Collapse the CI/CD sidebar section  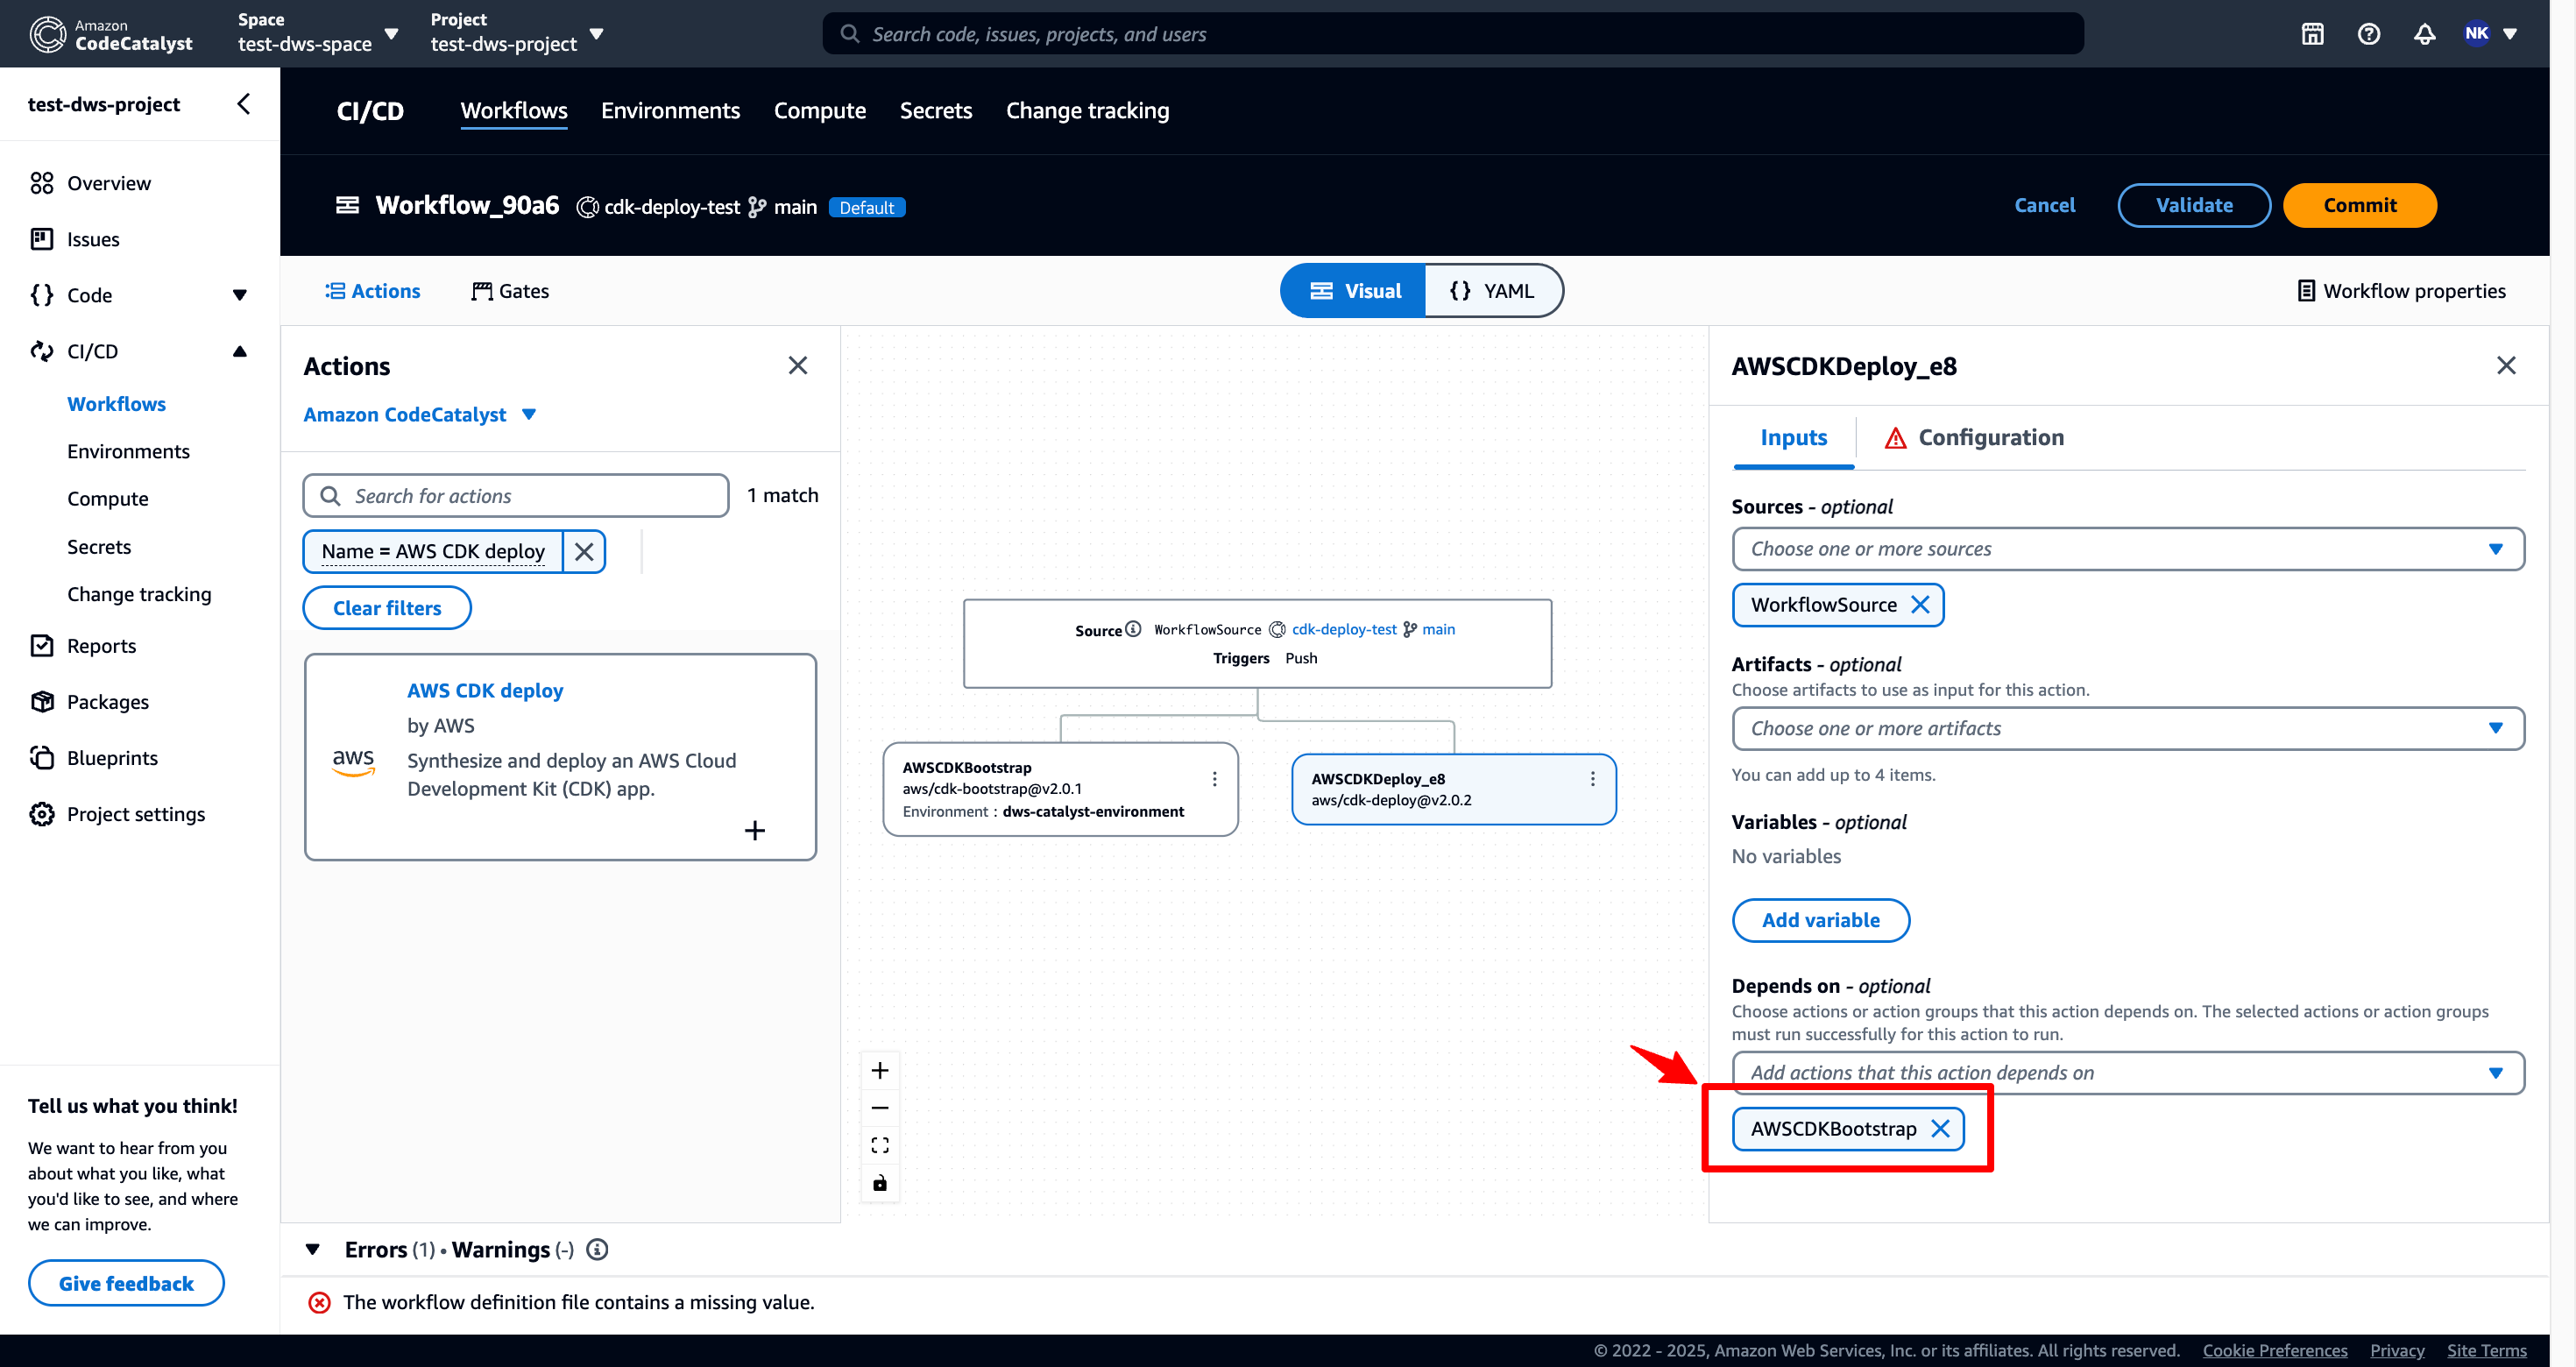[x=239, y=351]
